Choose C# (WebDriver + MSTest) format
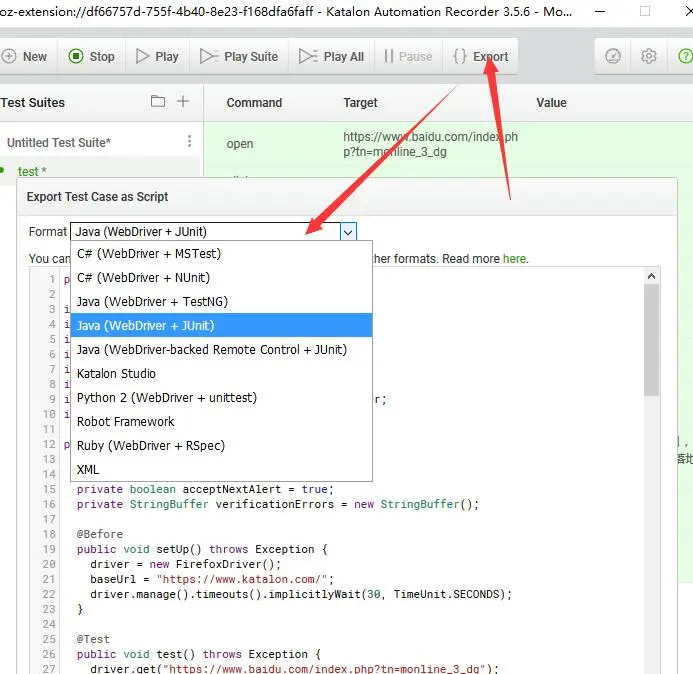This screenshot has width=693, height=674. click(221, 254)
